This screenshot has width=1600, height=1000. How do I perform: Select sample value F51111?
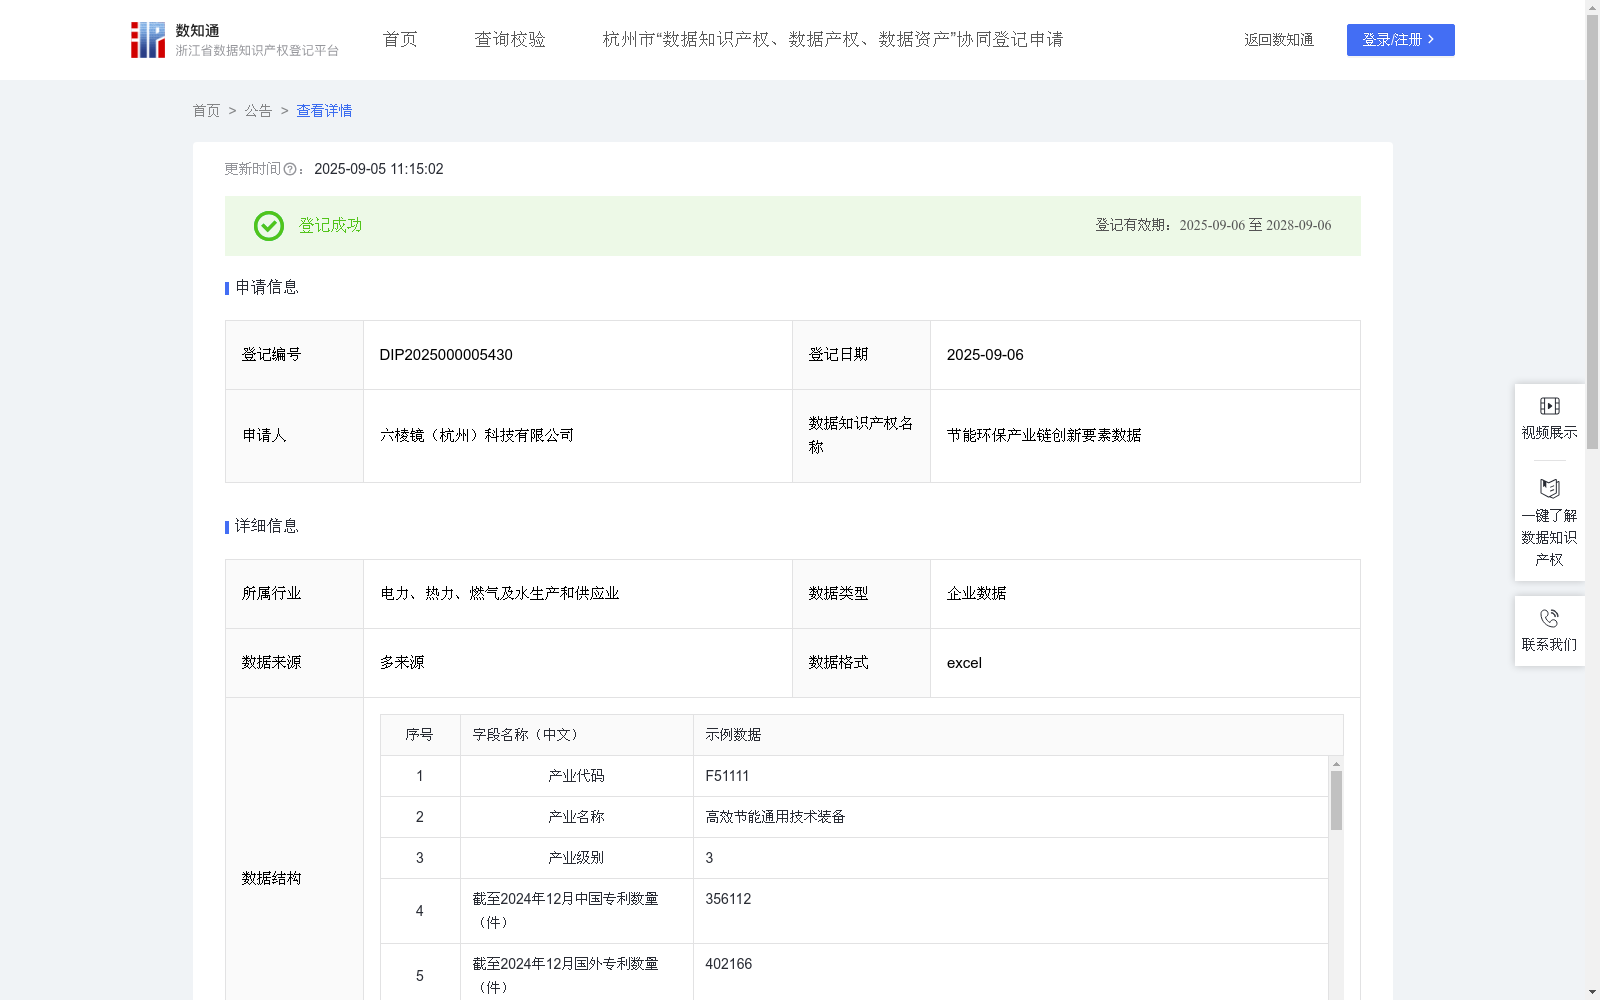[x=727, y=776]
